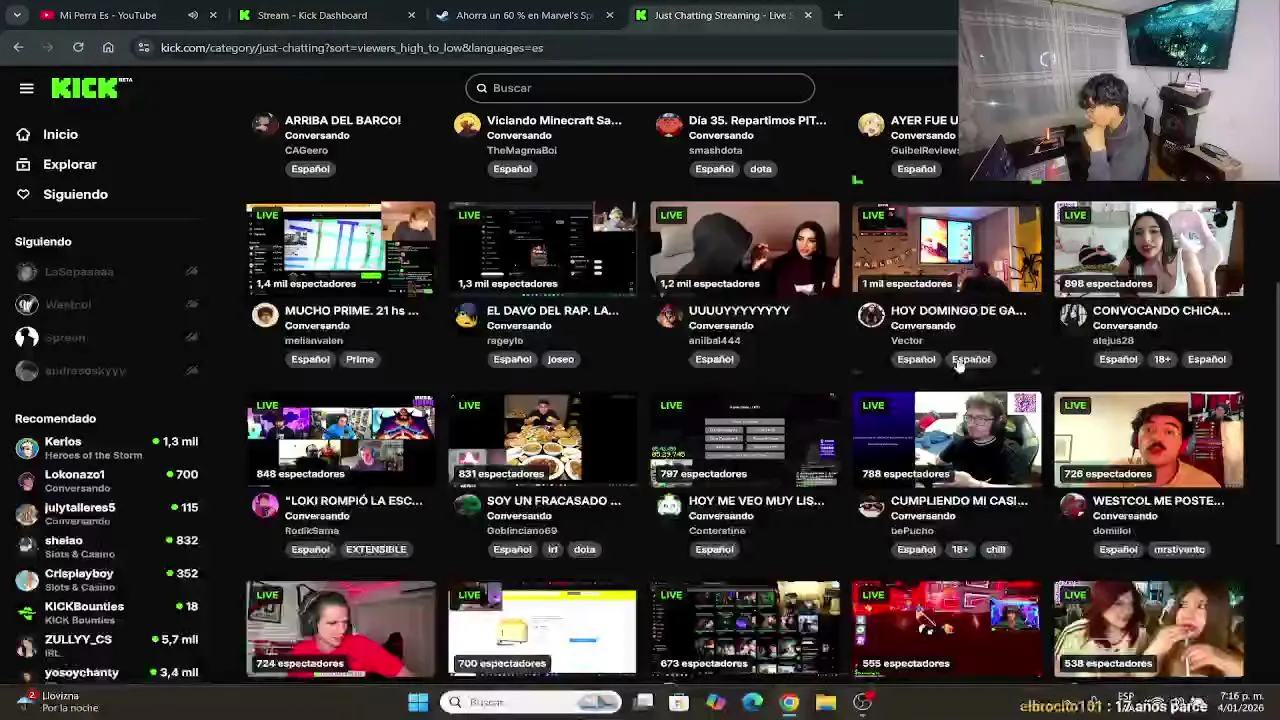This screenshot has width=1280, height=720.
Task: Click the chill tag under bePucho
Action: [996, 549]
